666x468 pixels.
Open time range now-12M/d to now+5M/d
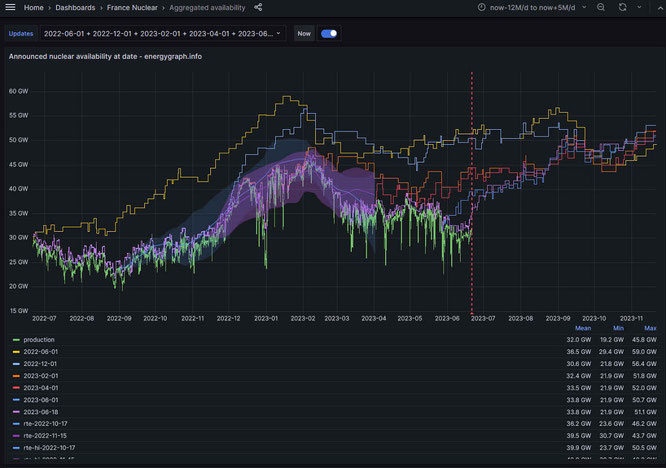coord(532,8)
